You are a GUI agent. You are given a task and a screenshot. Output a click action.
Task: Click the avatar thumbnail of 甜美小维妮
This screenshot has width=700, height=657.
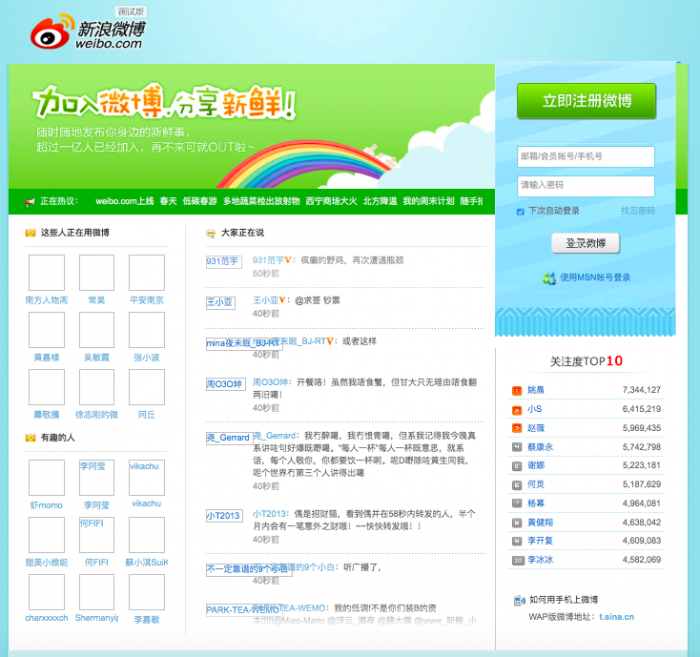[x=46, y=535]
